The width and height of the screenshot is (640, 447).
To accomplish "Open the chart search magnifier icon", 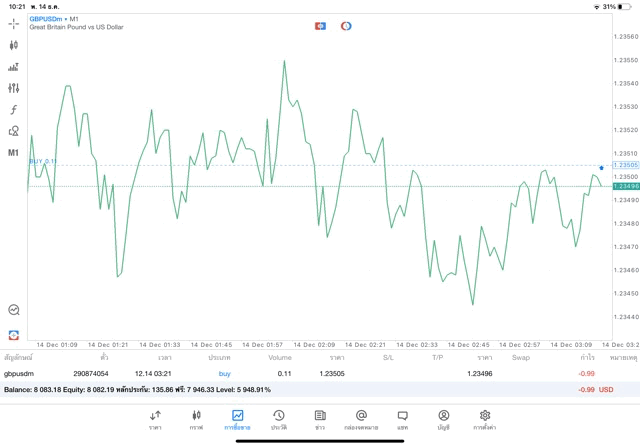I will 14,310.
